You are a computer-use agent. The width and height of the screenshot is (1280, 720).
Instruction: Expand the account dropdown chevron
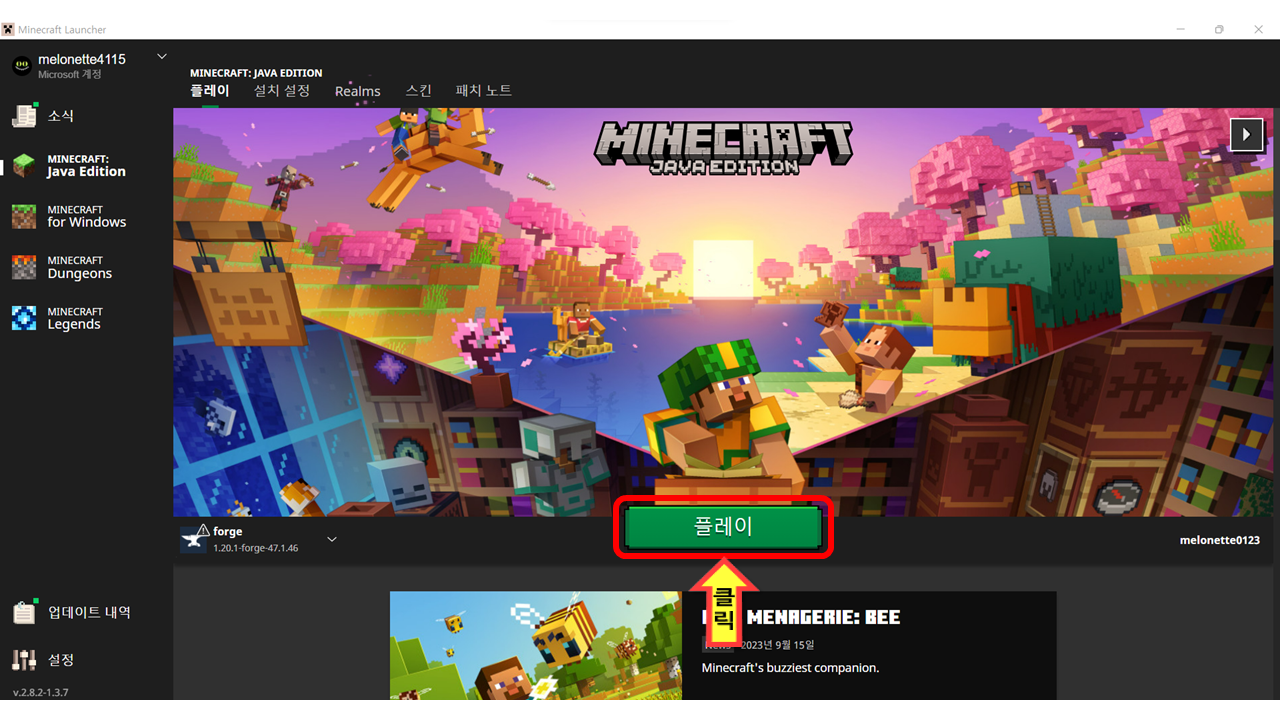162,57
